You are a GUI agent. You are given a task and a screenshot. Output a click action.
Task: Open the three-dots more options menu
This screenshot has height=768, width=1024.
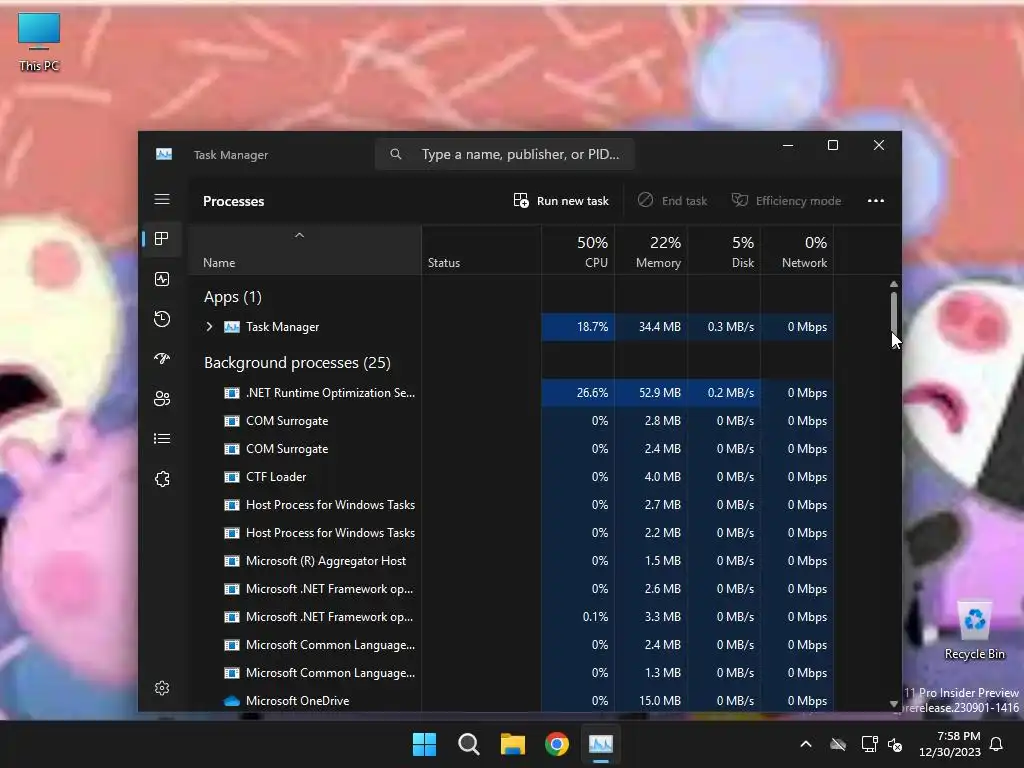point(876,200)
